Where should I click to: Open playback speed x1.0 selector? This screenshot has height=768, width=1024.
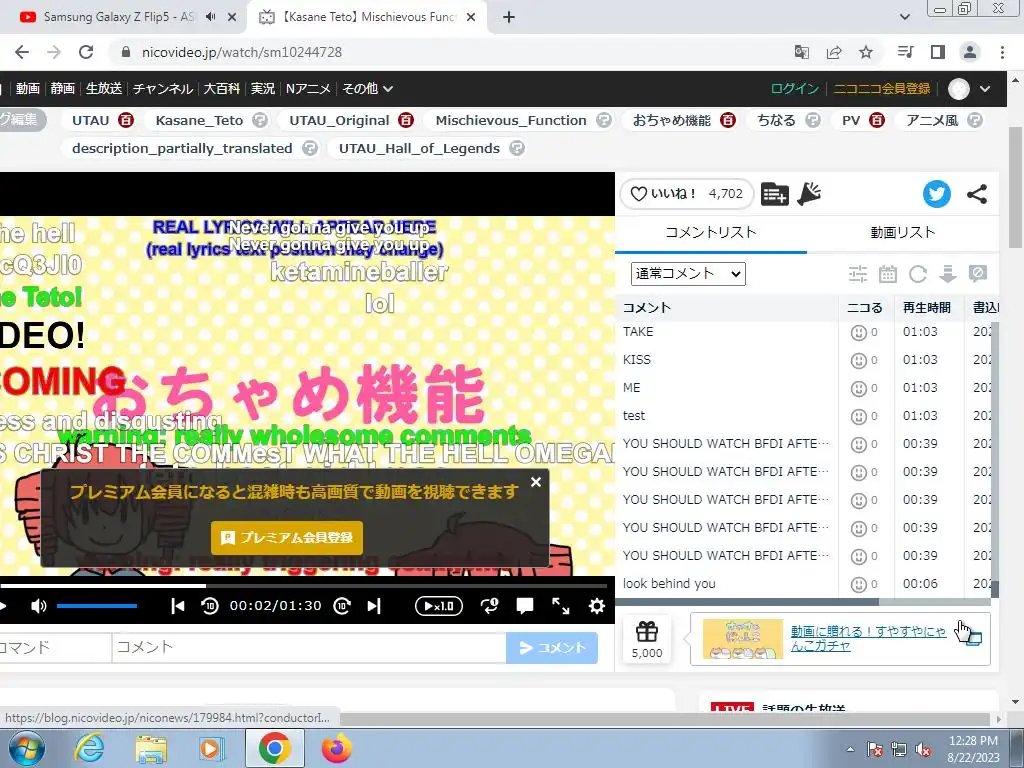(439, 606)
